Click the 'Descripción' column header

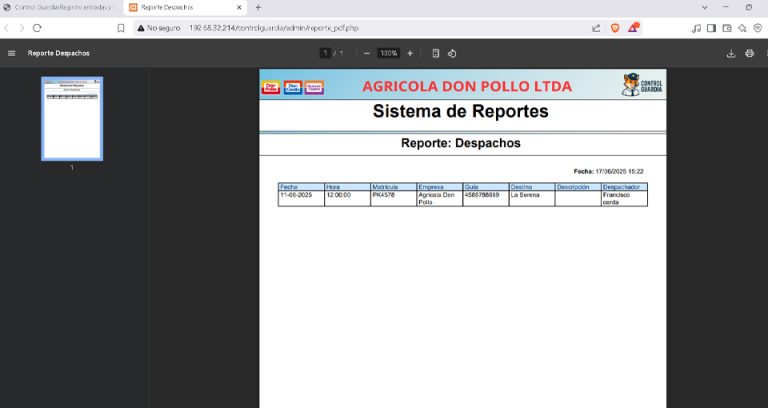point(578,187)
